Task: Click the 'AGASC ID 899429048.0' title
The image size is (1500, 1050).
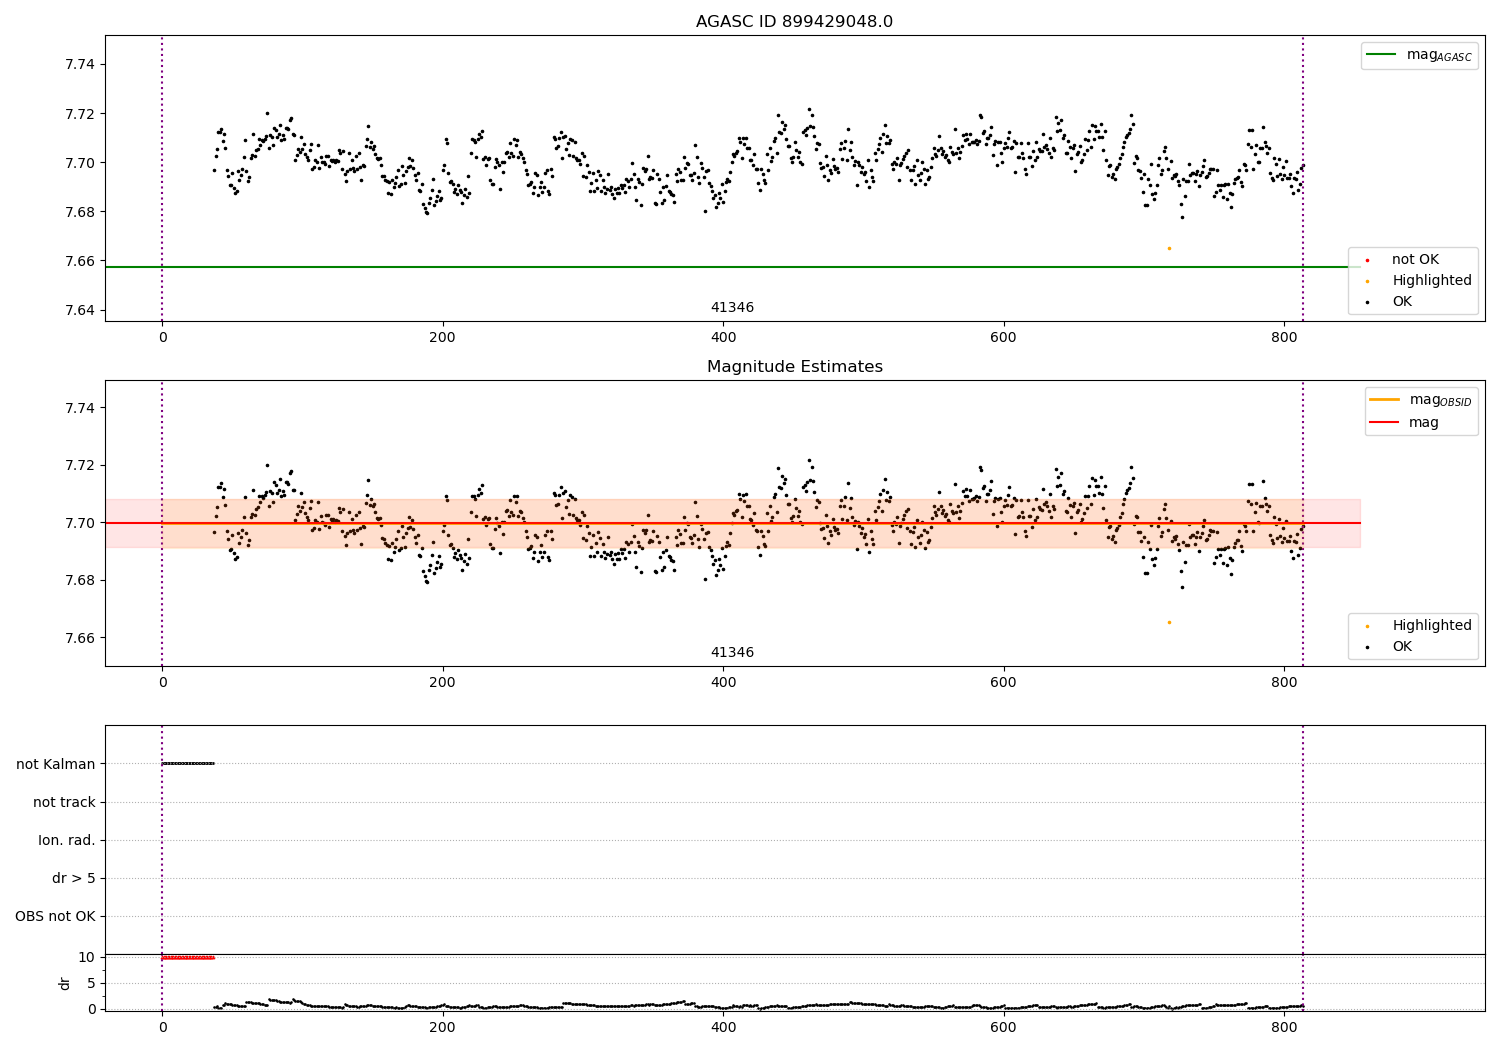Action: [794, 22]
